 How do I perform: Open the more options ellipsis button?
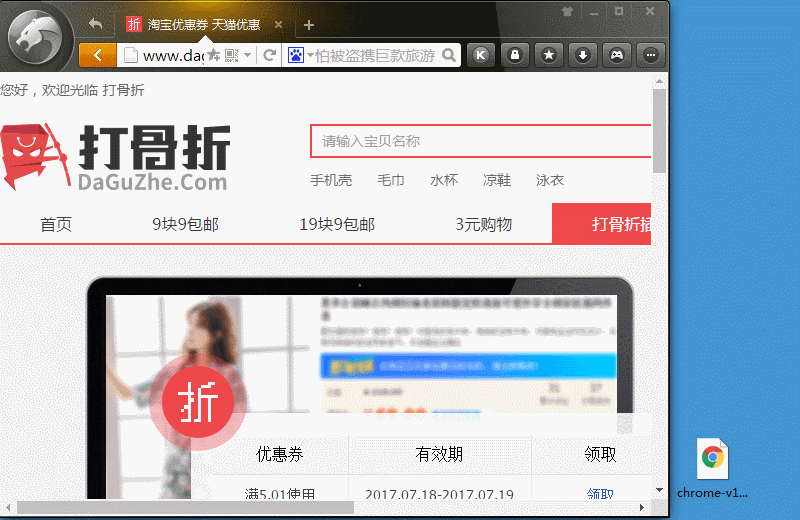pyautogui.click(x=650, y=55)
